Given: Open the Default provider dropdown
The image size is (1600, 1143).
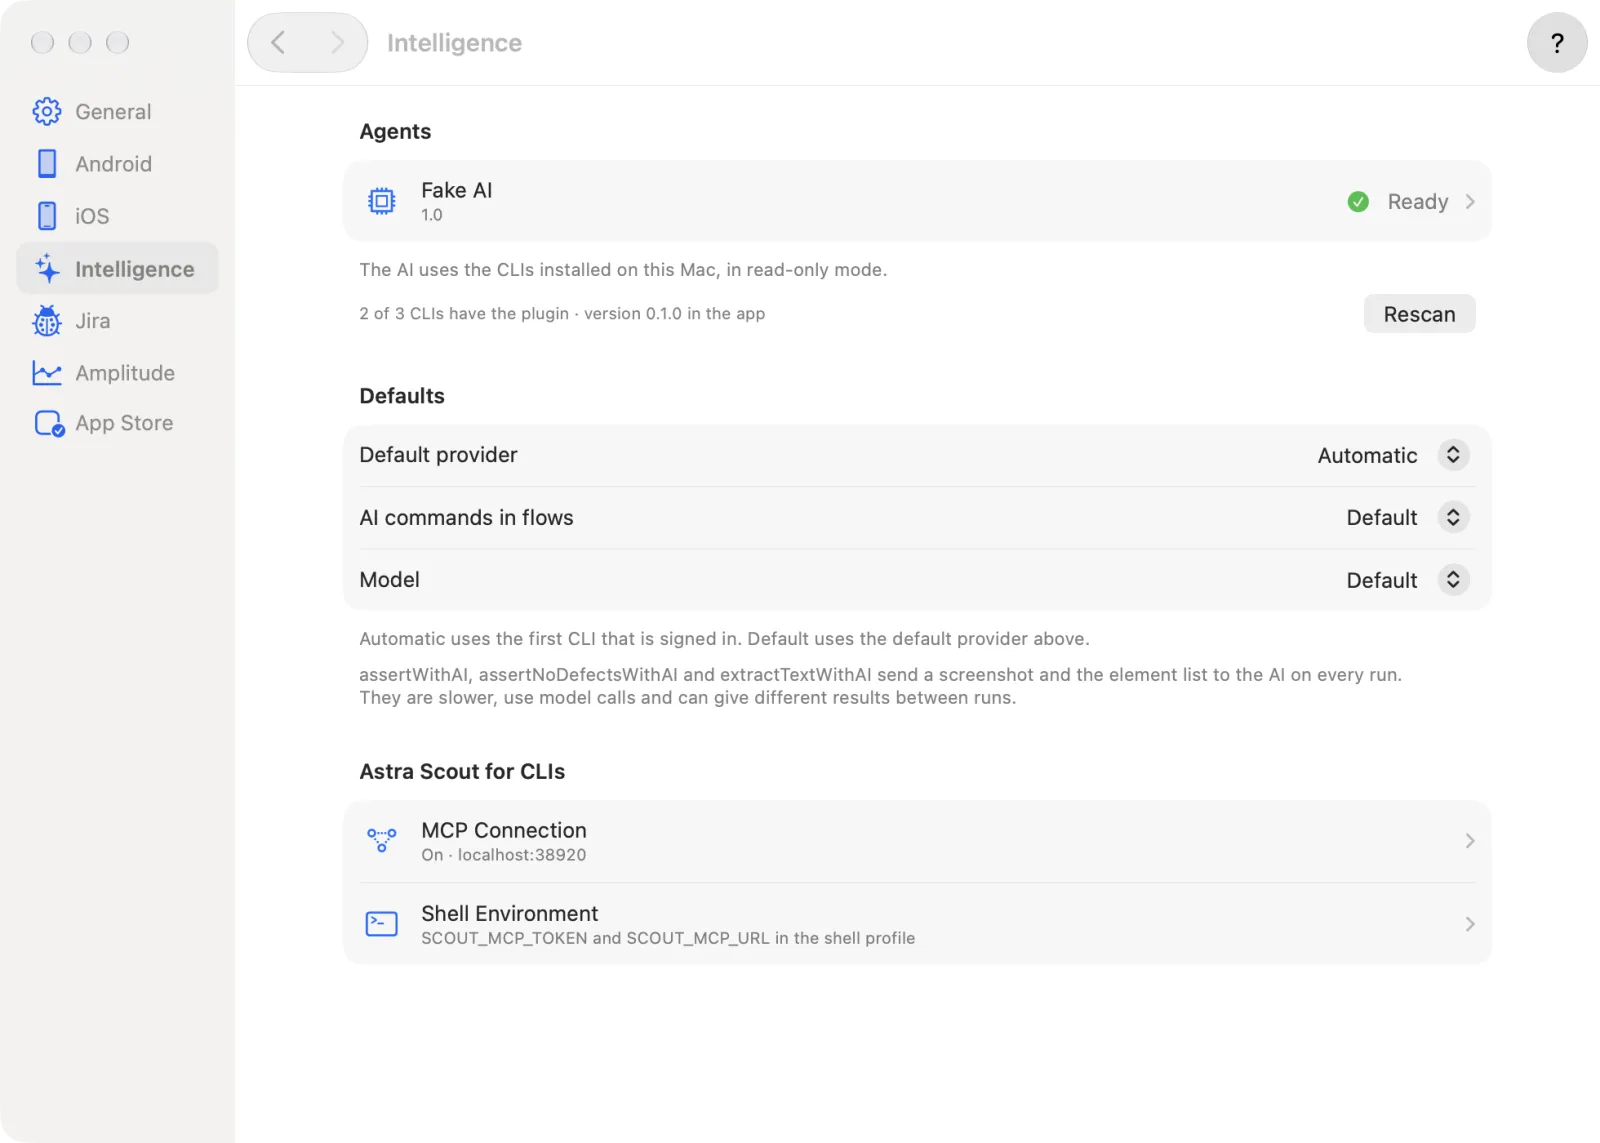Looking at the screenshot, I should pyautogui.click(x=1453, y=455).
